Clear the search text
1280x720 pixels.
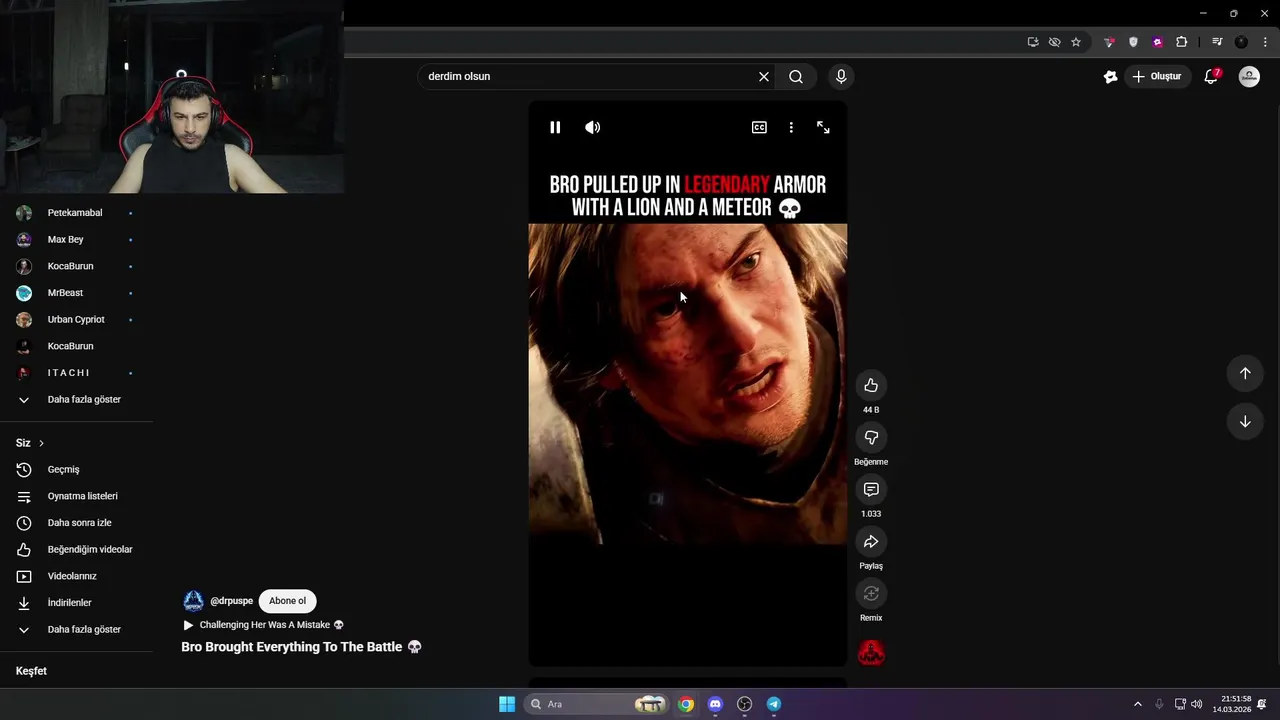[x=764, y=76]
